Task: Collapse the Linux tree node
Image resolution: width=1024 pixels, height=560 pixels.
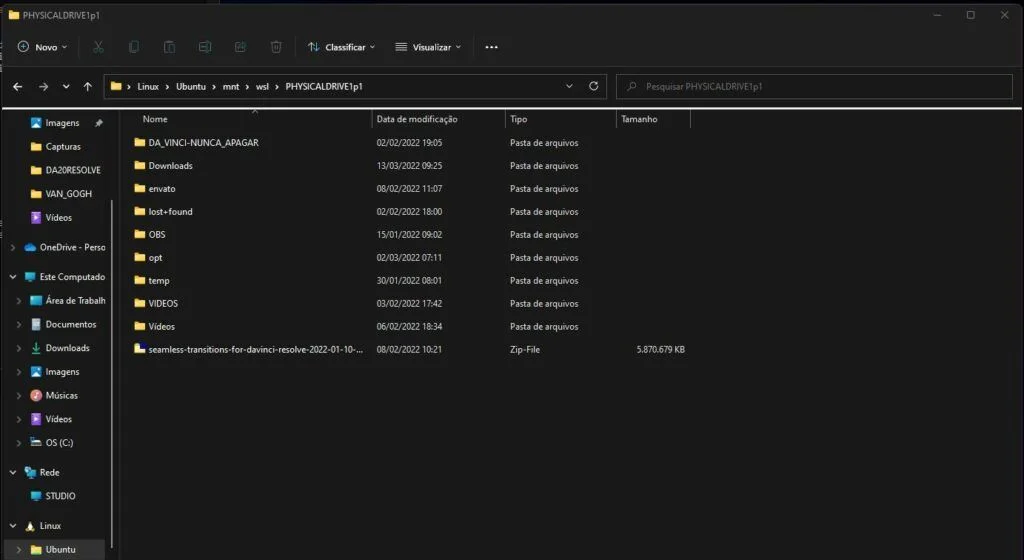Action: [x=12, y=525]
